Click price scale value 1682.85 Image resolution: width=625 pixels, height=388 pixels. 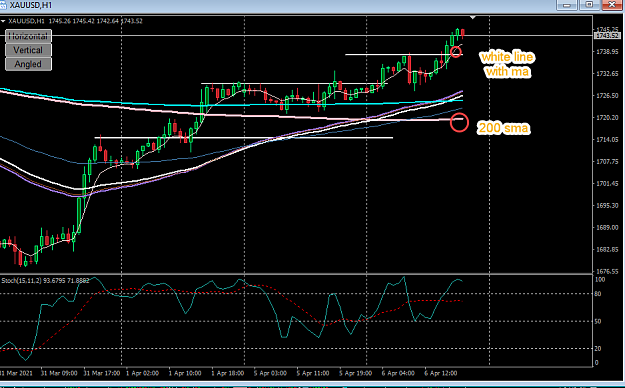[x=606, y=249]
